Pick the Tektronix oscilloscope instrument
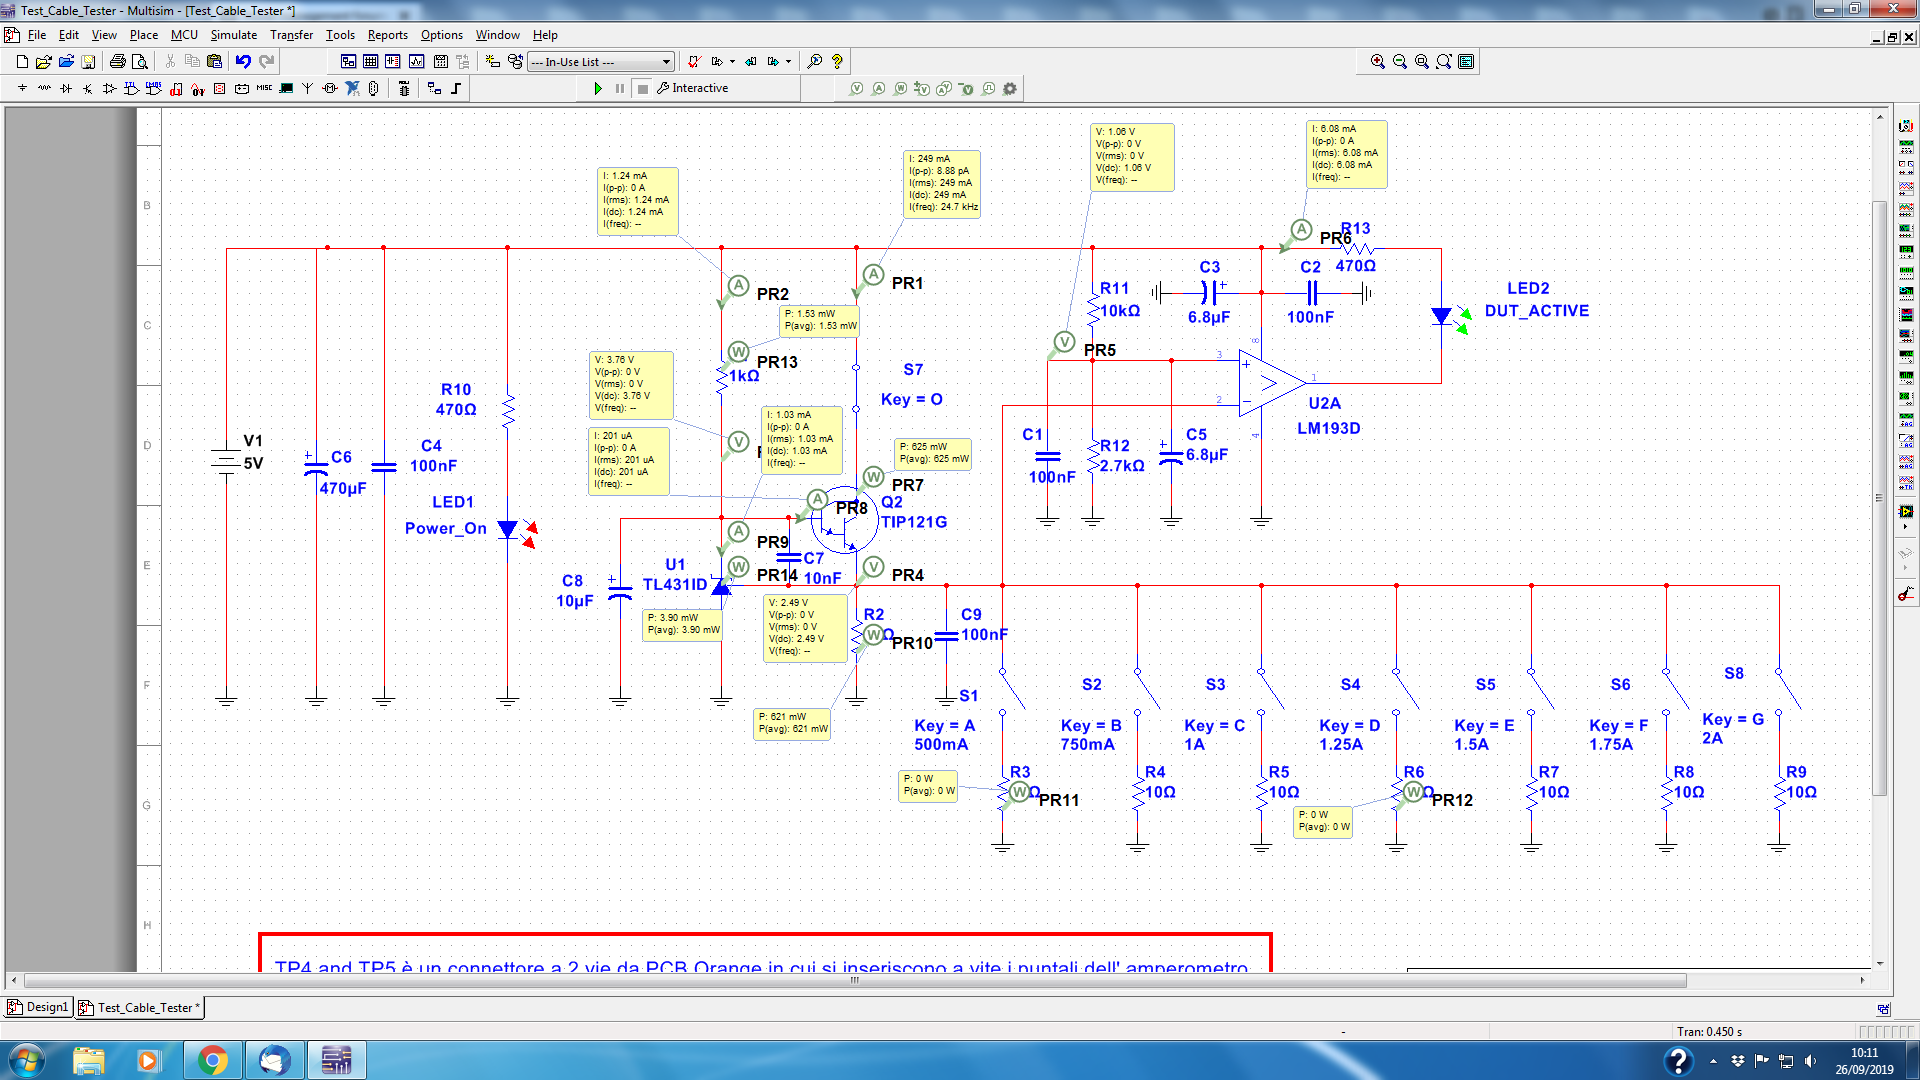1920x1080 pixels. pyautogui.click(x=1906, y=483)
